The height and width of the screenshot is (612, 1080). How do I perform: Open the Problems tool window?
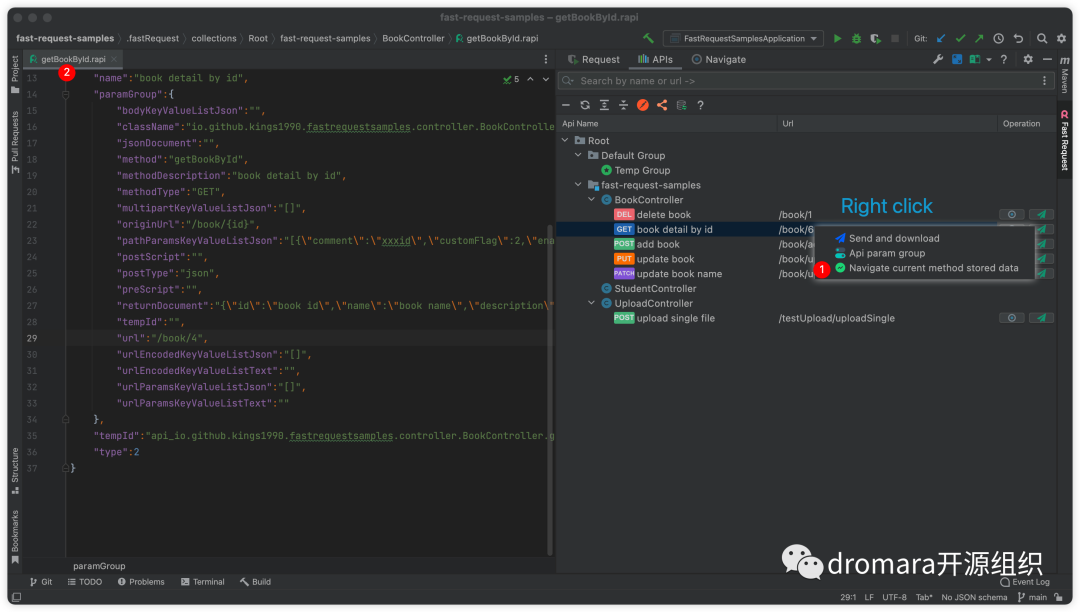point(141,582)
